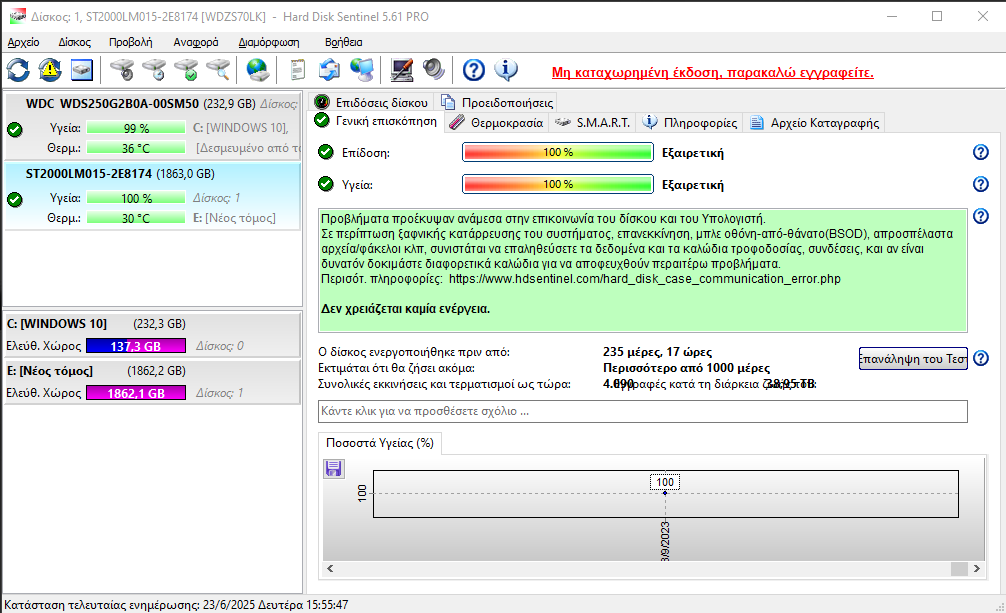This screenshot has width=1006, height=613.
Task: Click the blue info bubble toolbar icon
Action: pyautogui.click(x=506, y=70)
